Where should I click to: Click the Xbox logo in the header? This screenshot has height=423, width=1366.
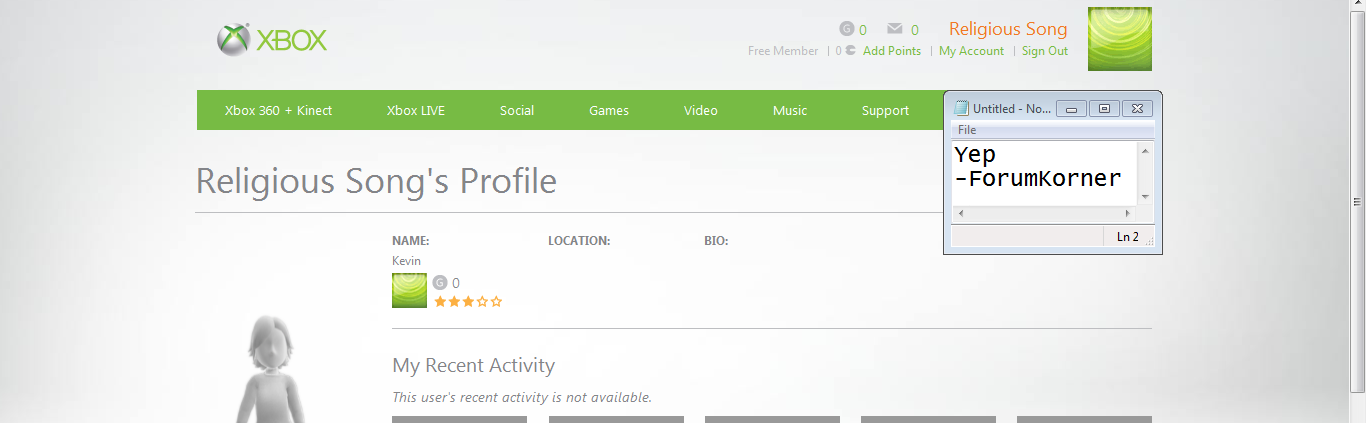[272, 40]
